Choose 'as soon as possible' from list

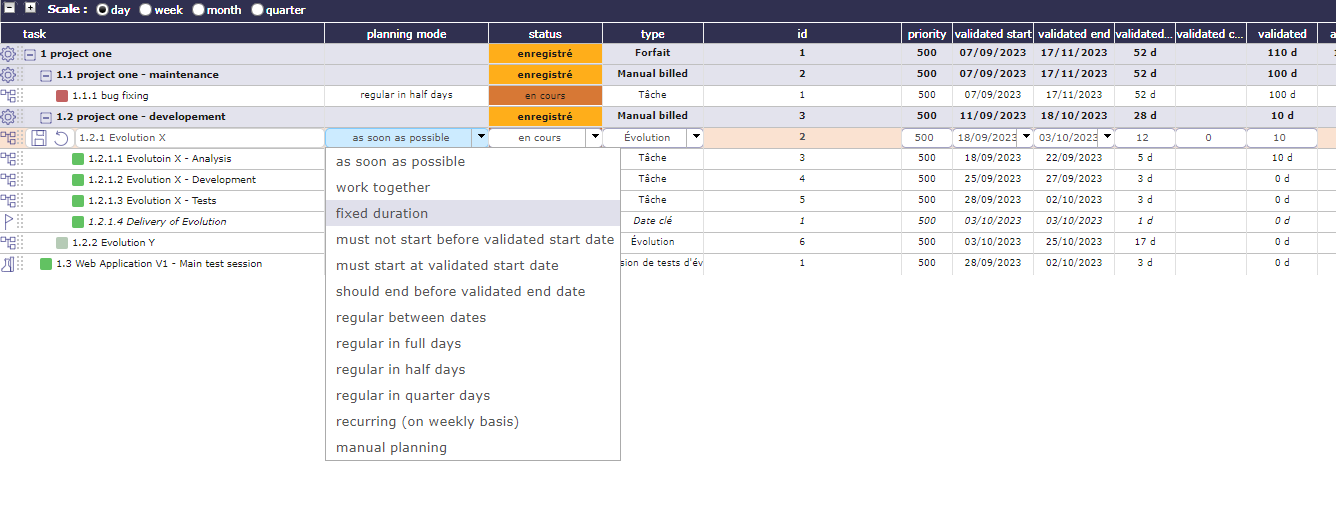(x=473, y=161)
